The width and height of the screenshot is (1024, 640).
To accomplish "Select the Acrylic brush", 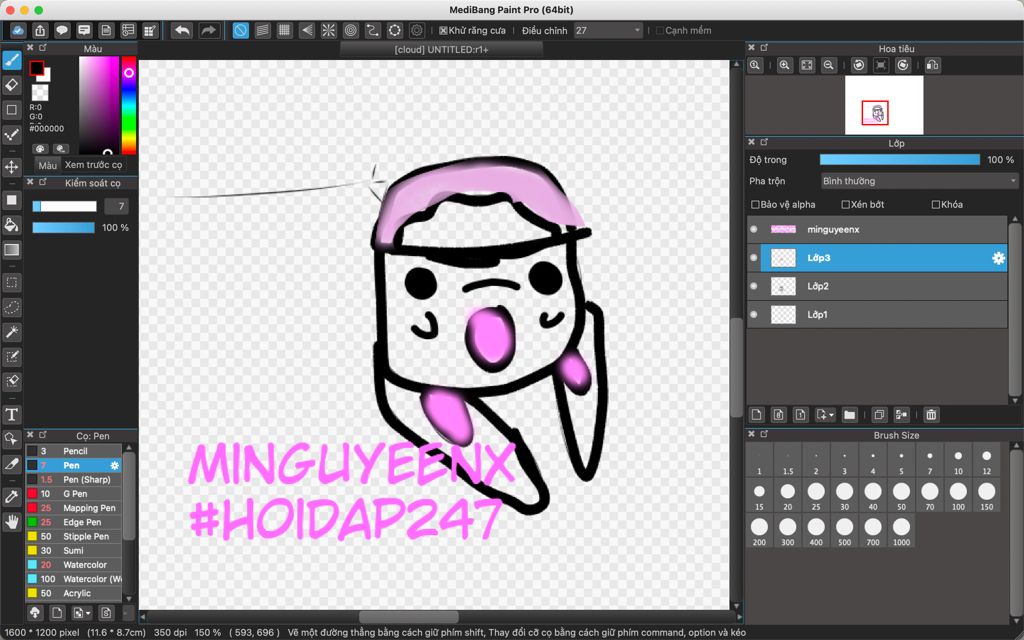I will point(73,594).
